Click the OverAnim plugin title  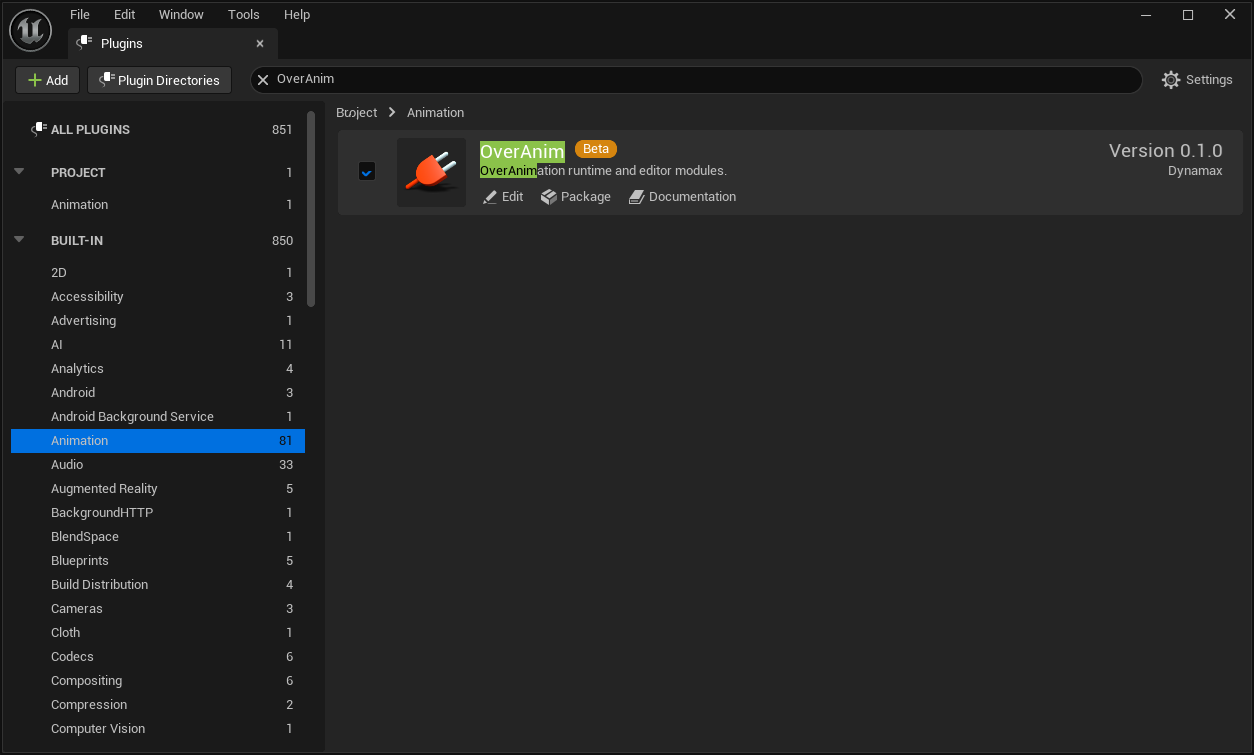click(522, 151)
